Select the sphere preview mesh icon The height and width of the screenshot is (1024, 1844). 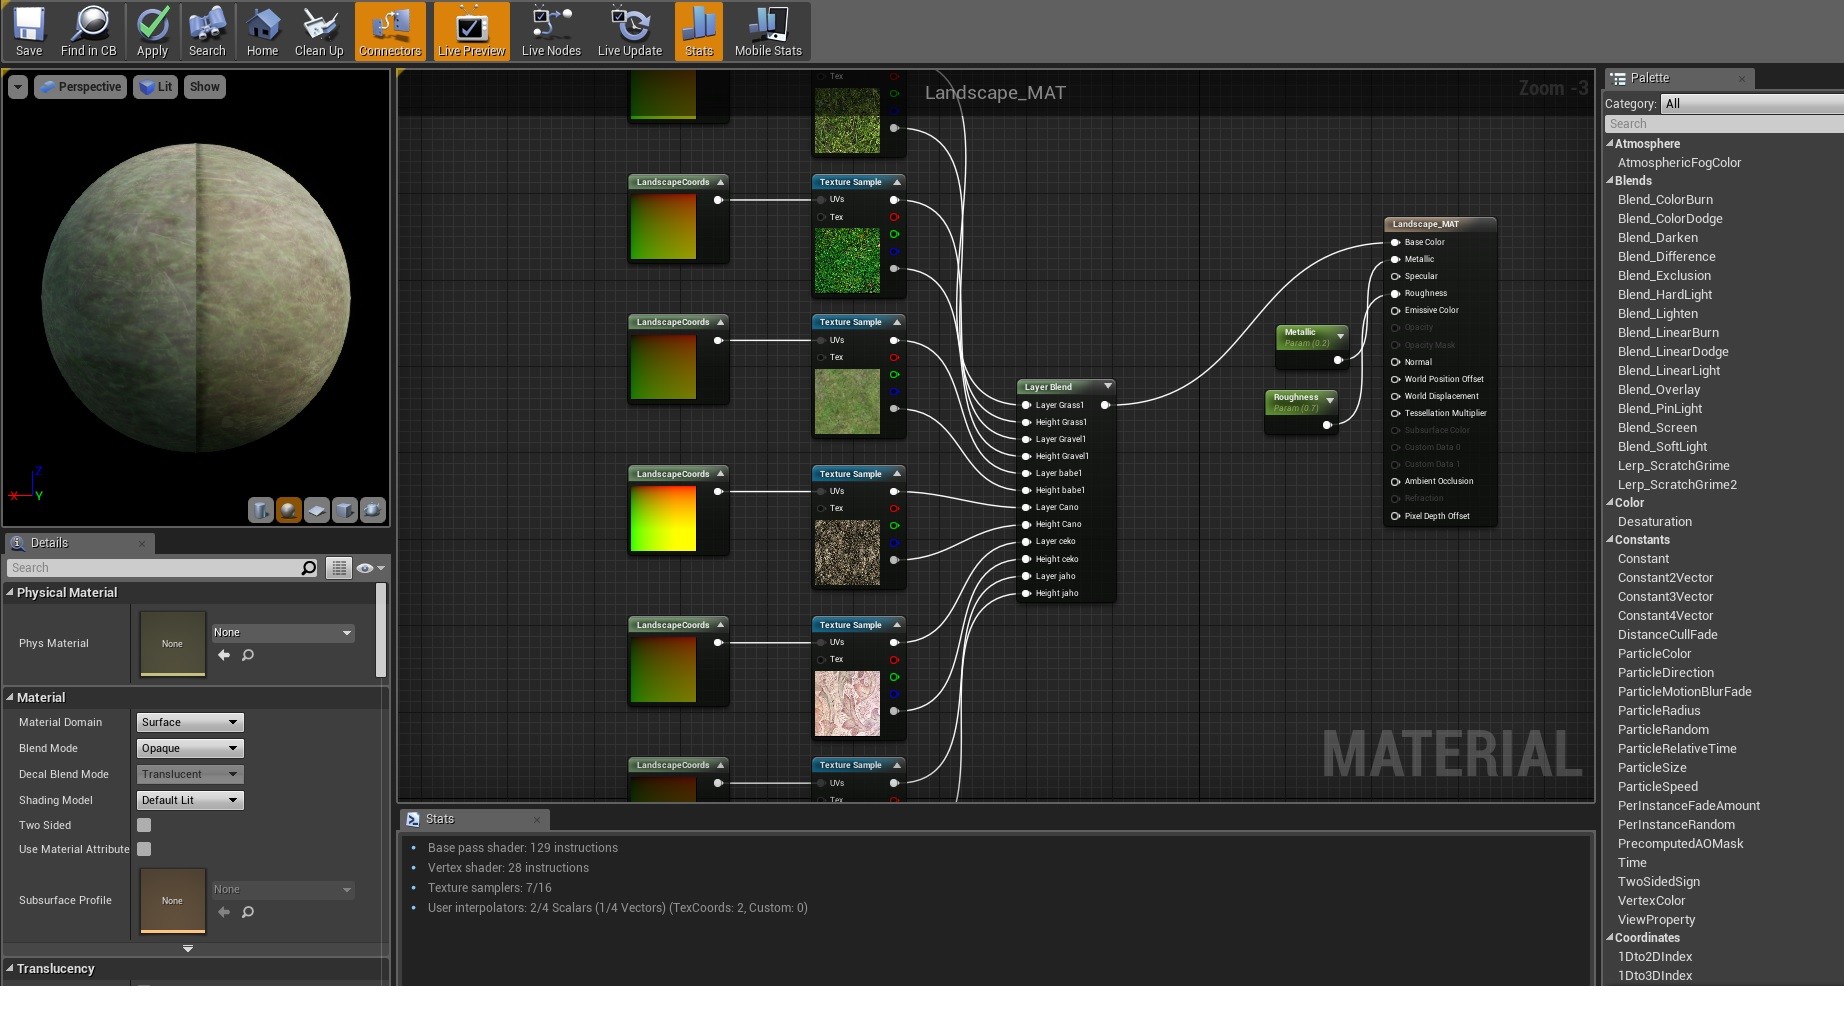[288, 510]
